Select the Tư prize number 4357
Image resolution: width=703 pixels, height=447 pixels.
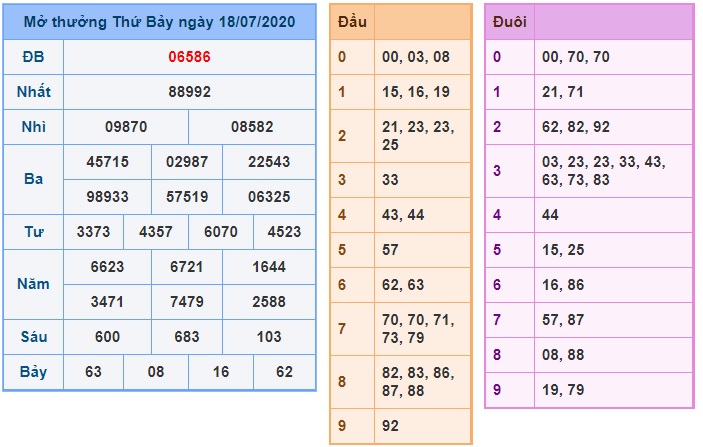[156, 232]
